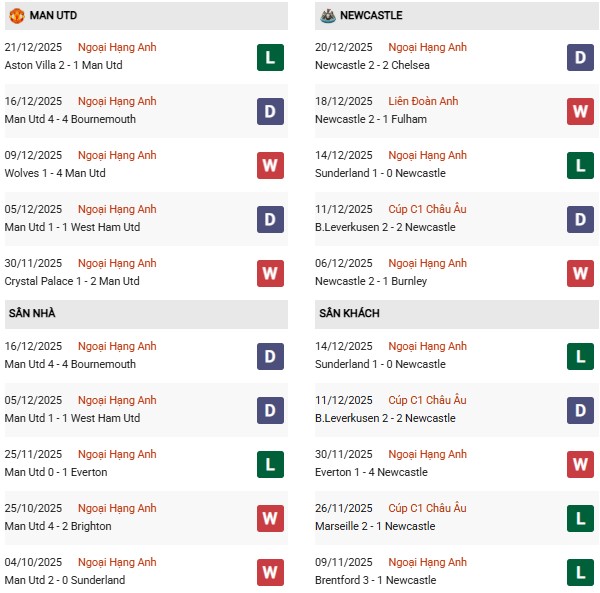Click the Sunderland 1 - 0 Newcastle result under NEWCASTLE
This screenshot has width=600, height=593.
click(382, 173)
